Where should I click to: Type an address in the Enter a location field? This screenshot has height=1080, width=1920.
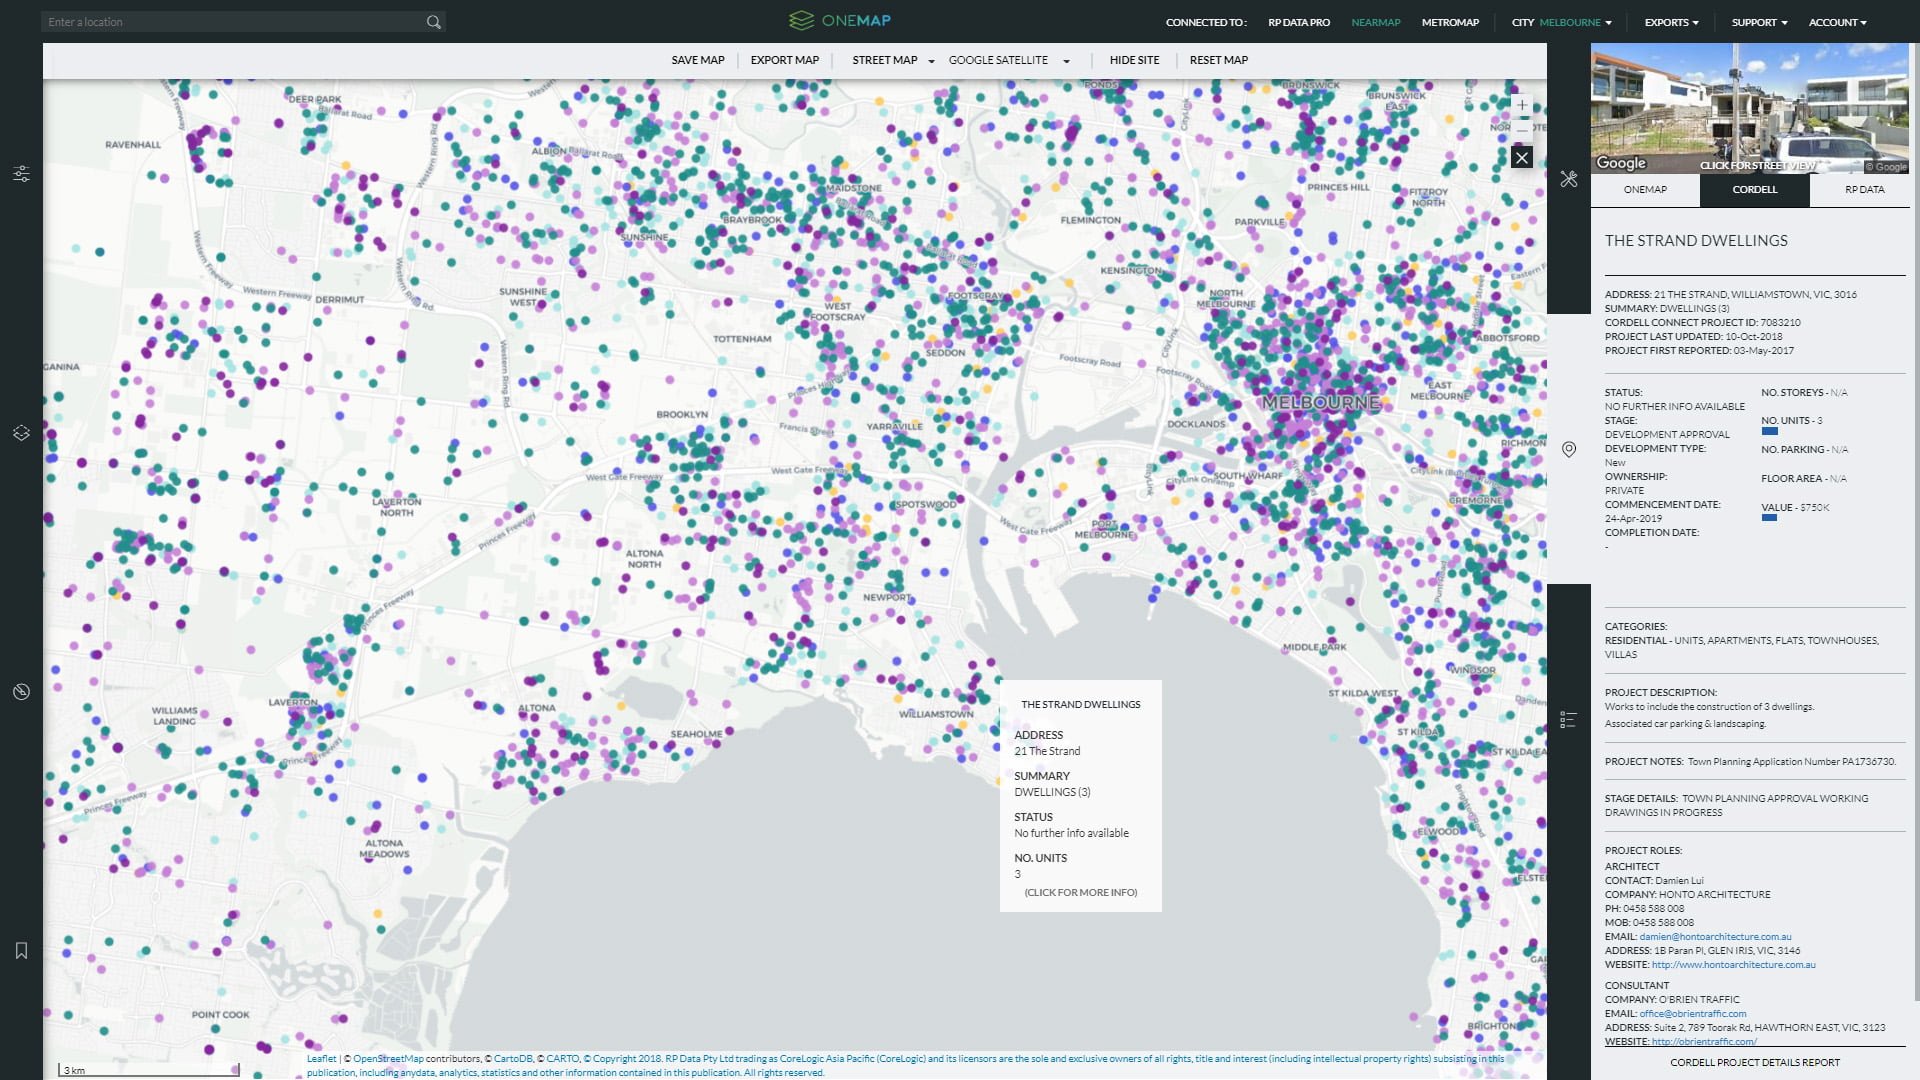tap(230, 21)
